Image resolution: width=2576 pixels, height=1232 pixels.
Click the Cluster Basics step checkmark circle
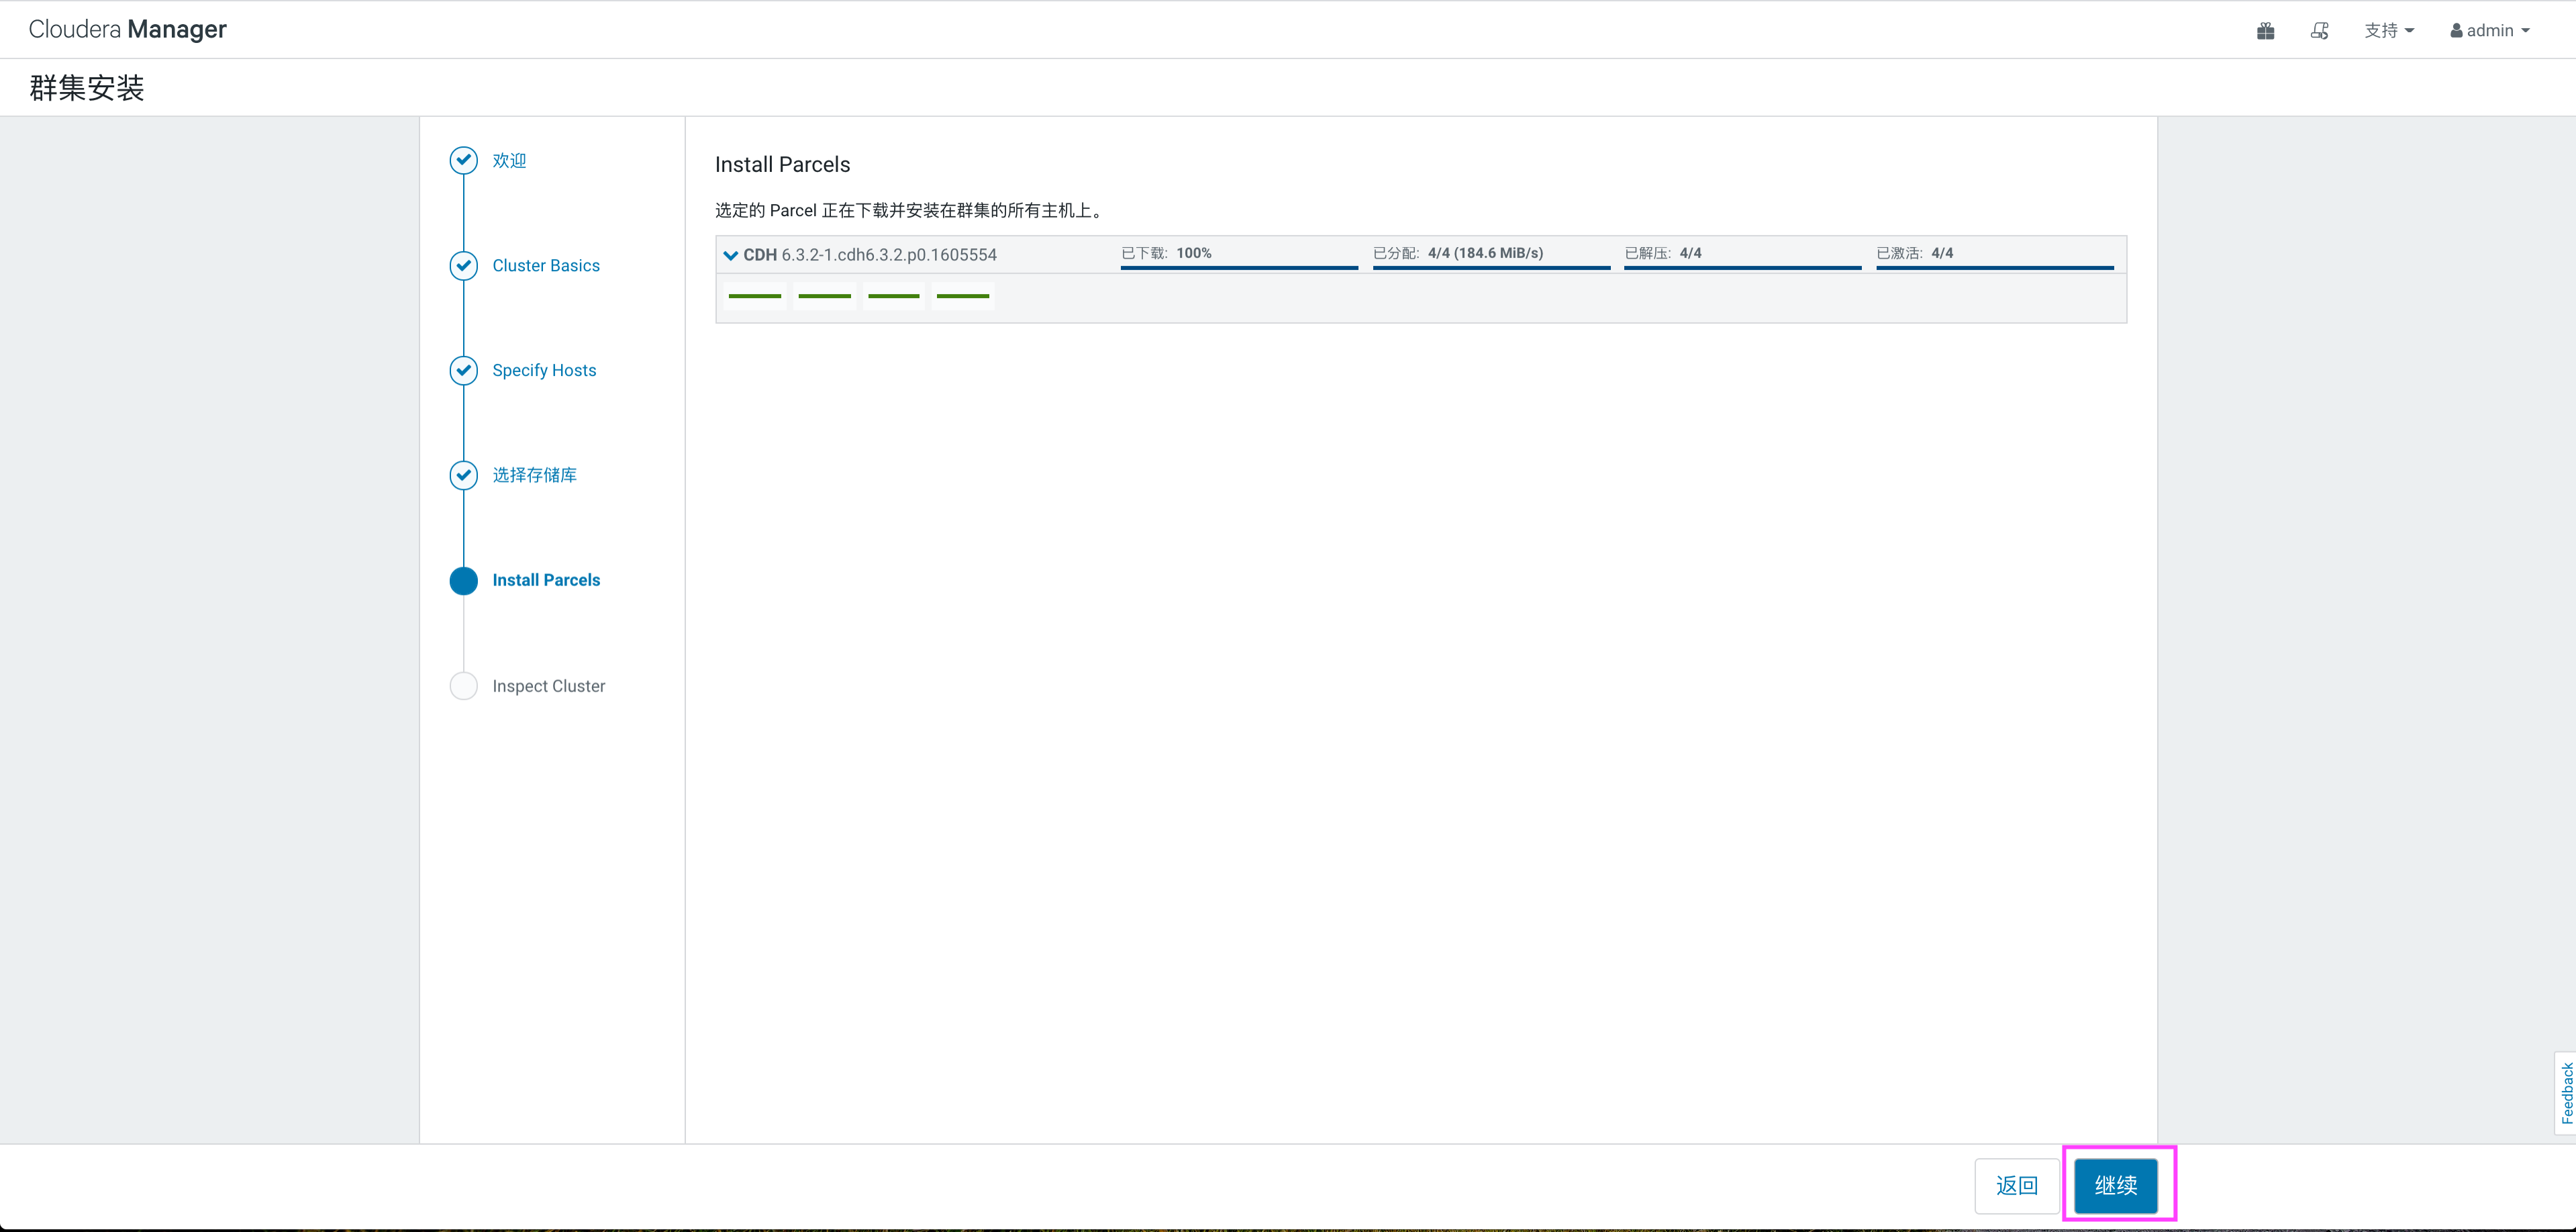click(463, 265)
